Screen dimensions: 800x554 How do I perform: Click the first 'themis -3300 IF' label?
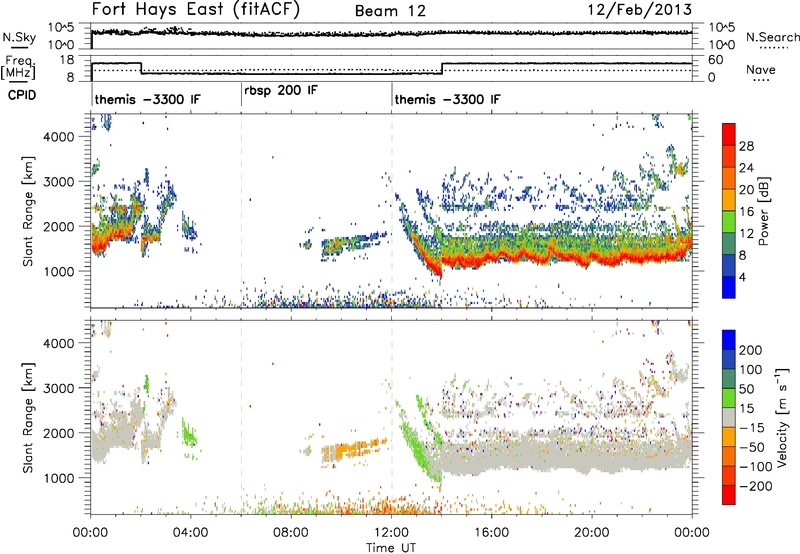click(x=148, y=99)
